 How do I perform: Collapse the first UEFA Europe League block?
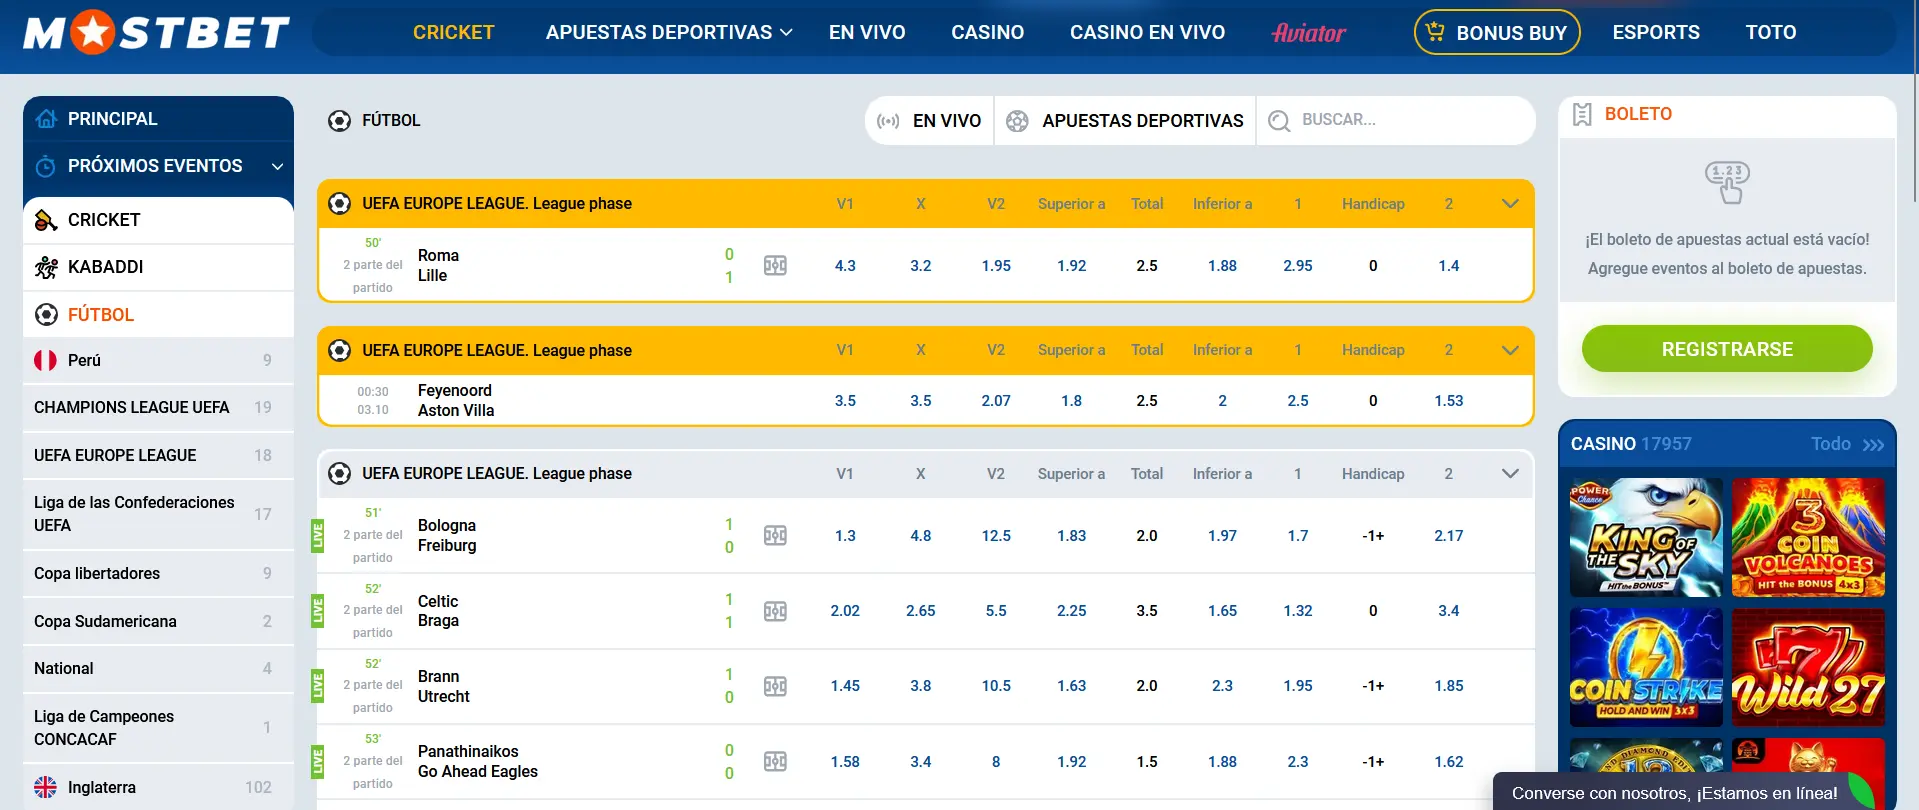[1510, 204]
